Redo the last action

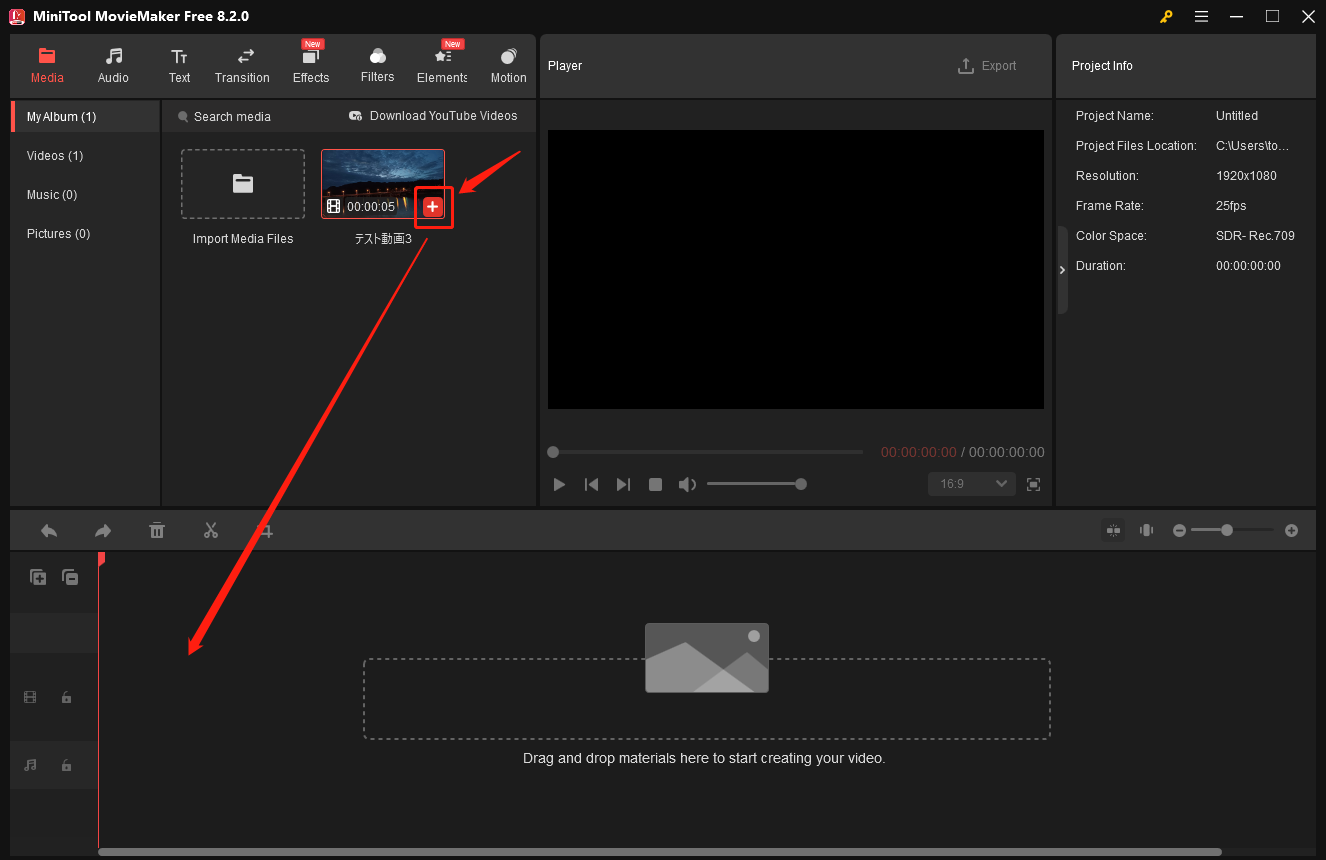pos(103,531)
